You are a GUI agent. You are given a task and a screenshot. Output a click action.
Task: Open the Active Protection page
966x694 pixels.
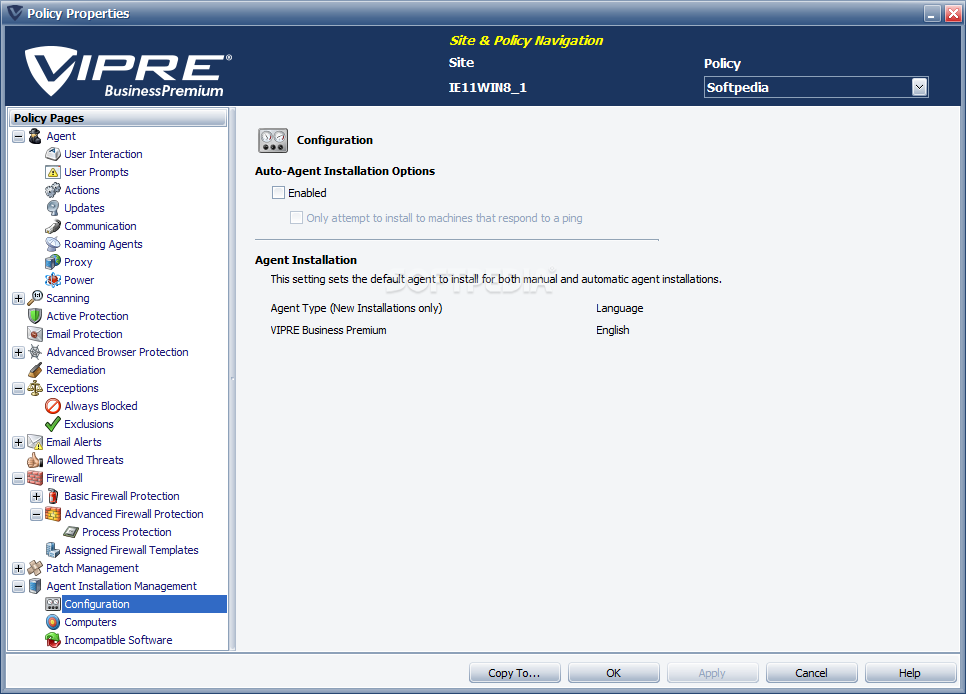[87, 316]
